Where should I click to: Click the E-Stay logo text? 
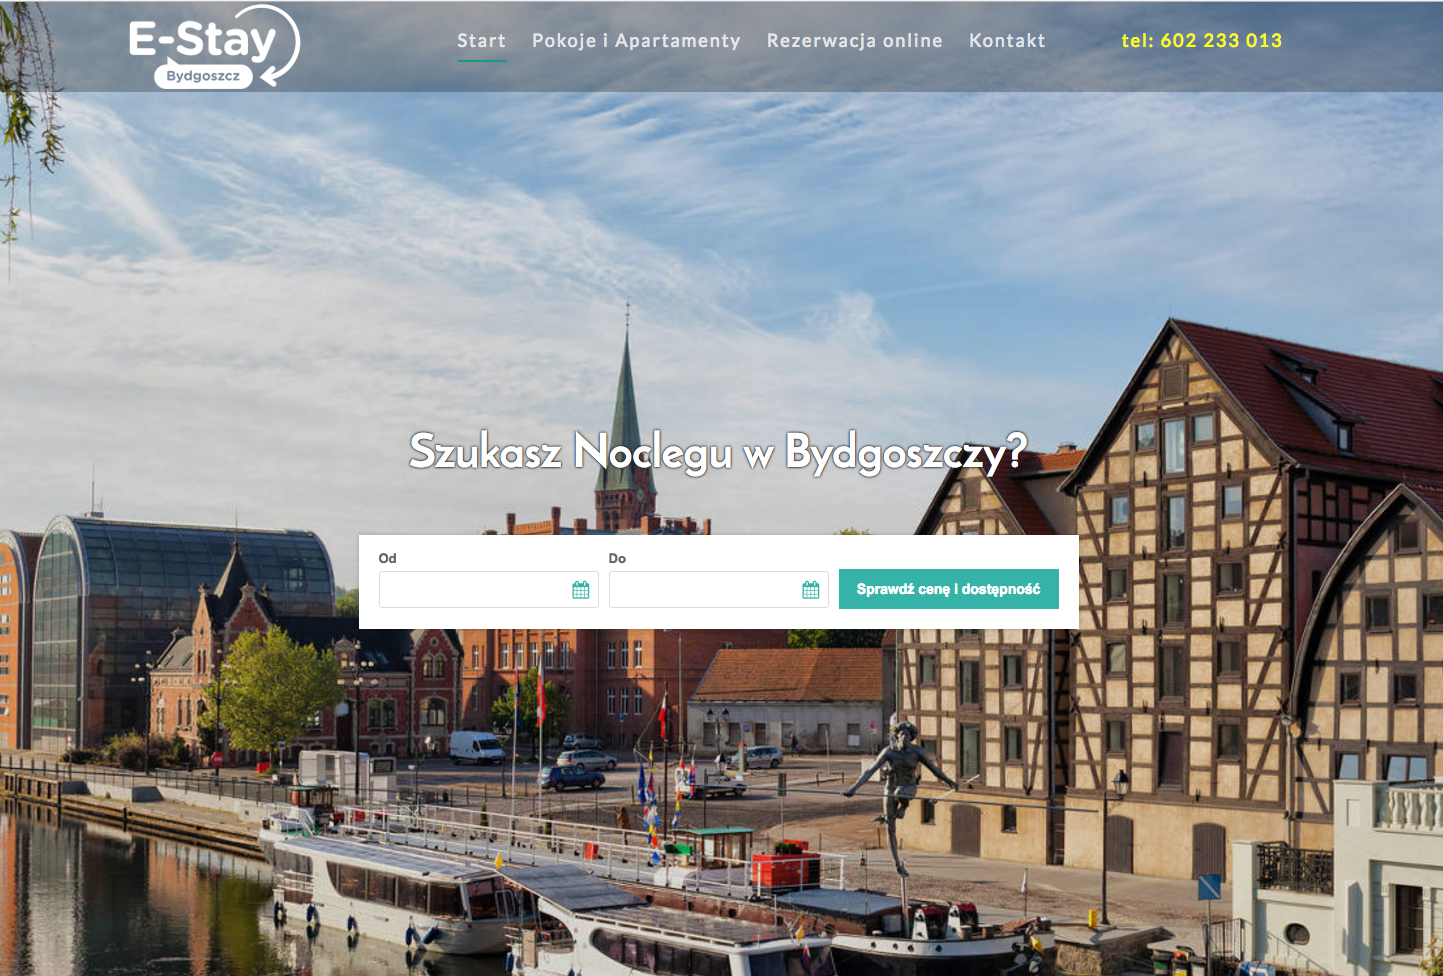(202, 39)
